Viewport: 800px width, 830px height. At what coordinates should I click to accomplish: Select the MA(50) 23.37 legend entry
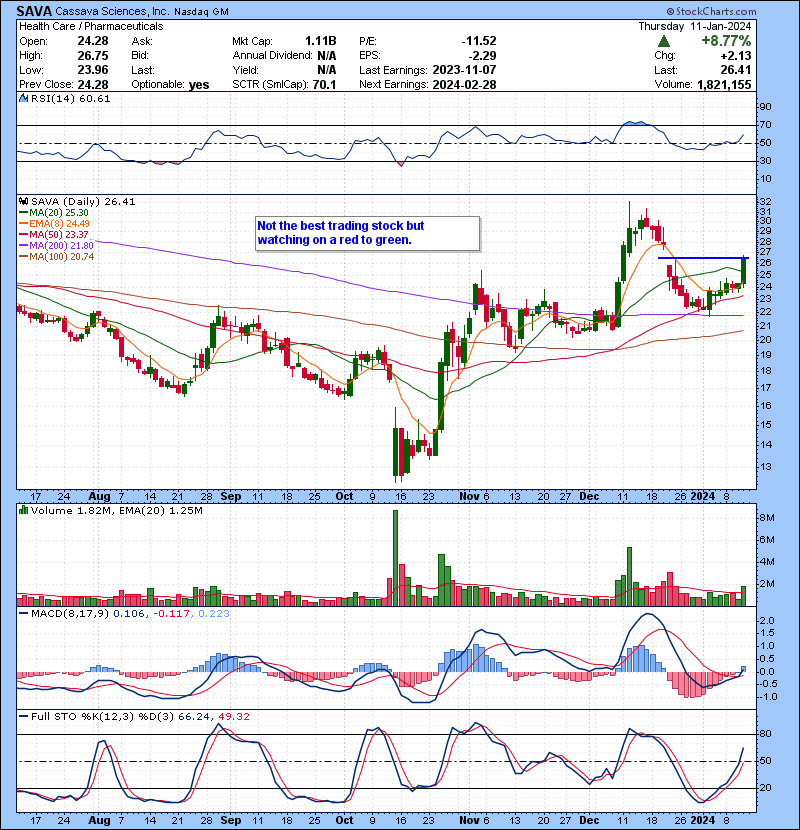(54, 234)
